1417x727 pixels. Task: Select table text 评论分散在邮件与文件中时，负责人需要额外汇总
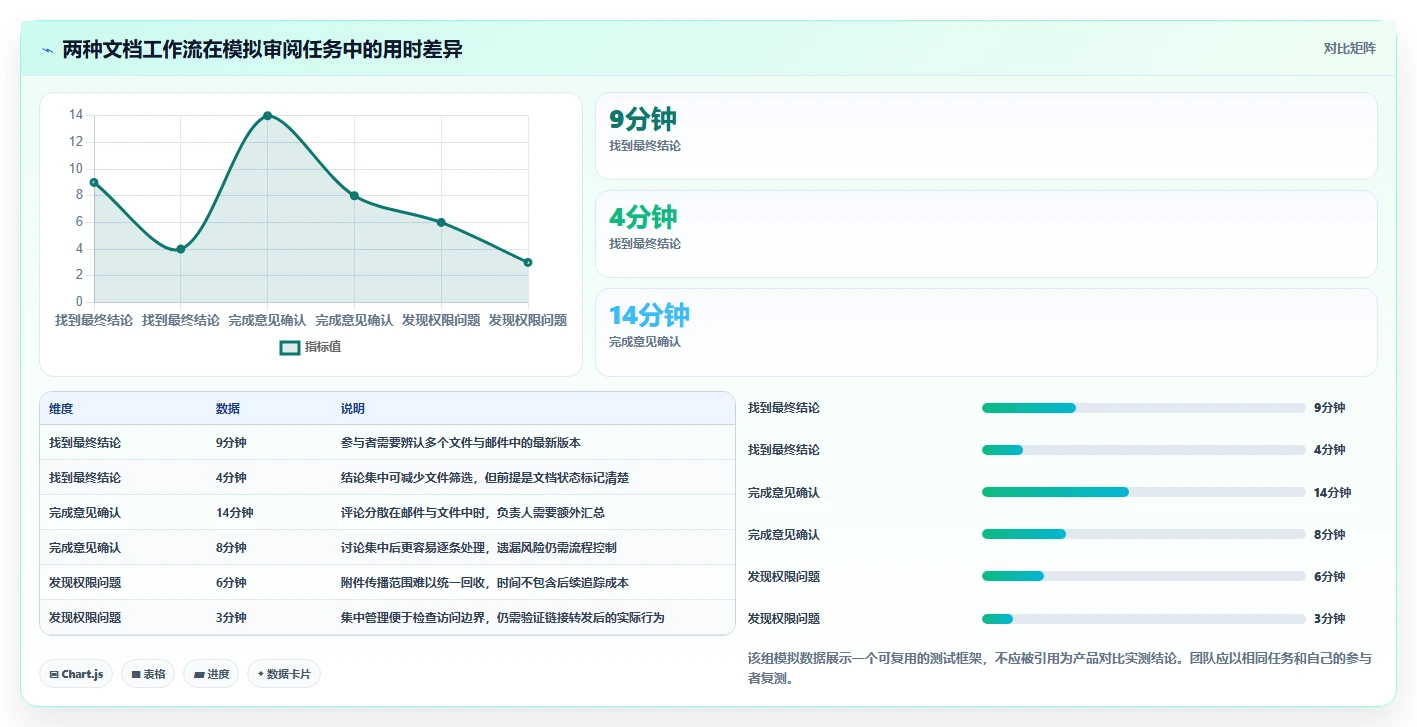point(473,513)
